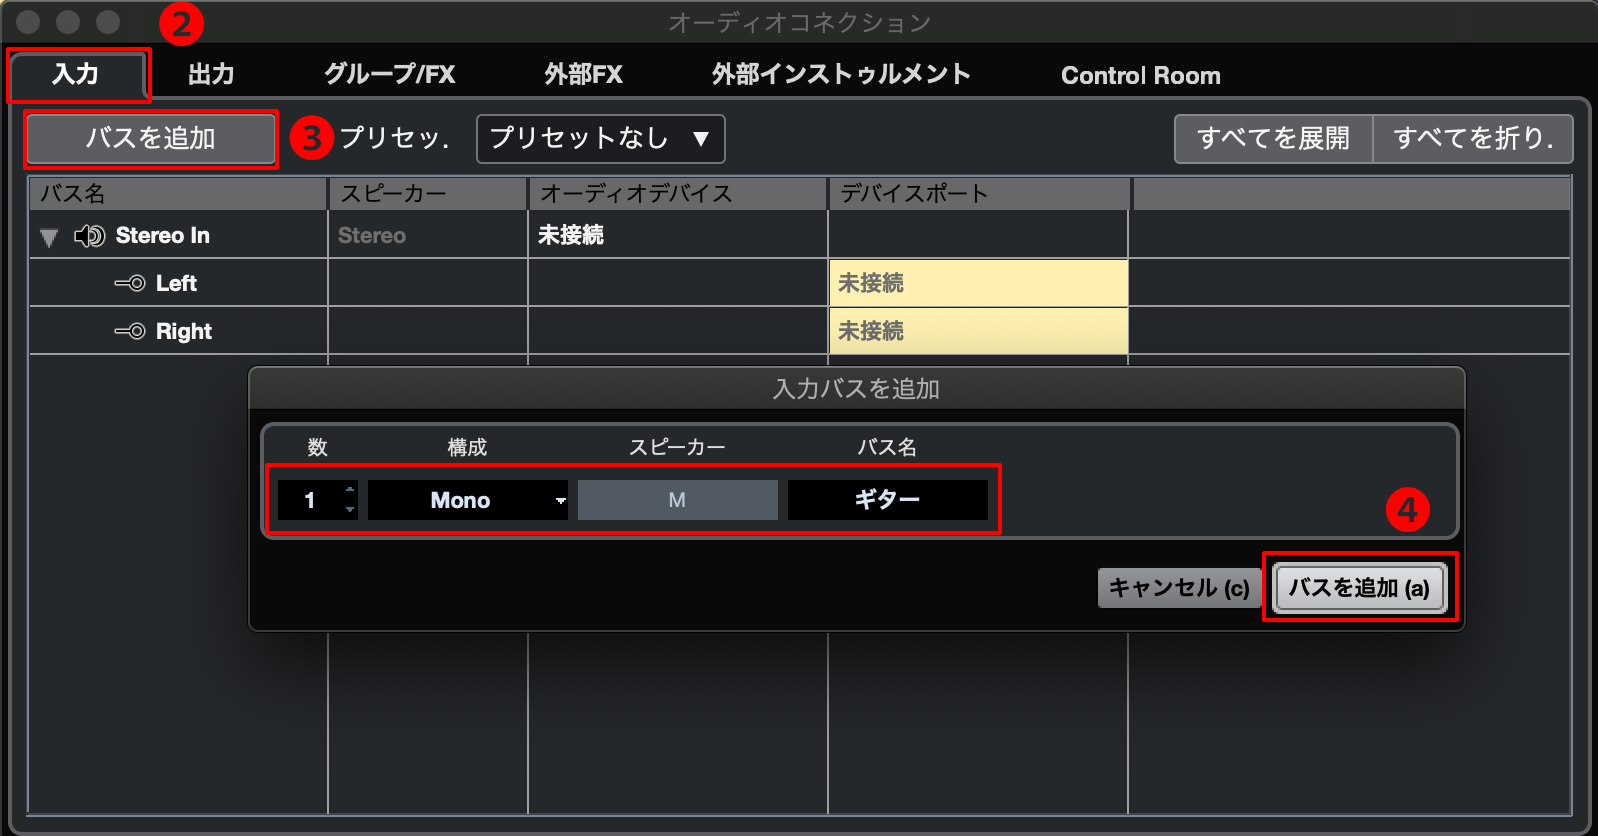This screenshot has height=836, width=1598.
Task: Open the Mono configuration dropdown
Action: click(x=467, y=500)
